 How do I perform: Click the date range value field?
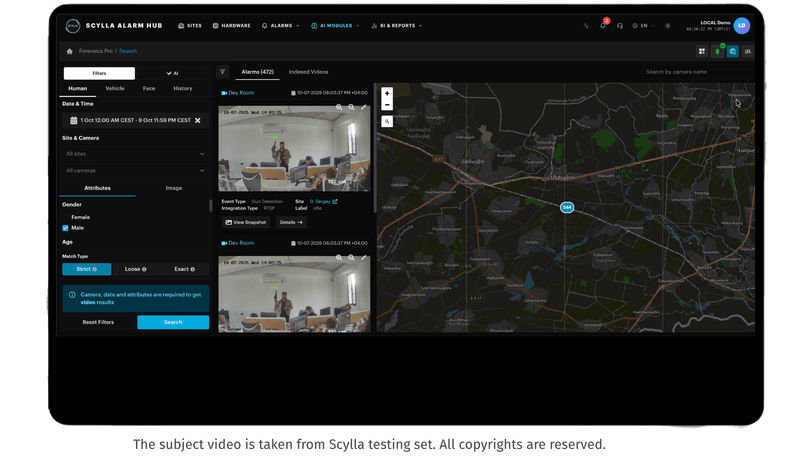pyautogui.click(x=136, y=120)
